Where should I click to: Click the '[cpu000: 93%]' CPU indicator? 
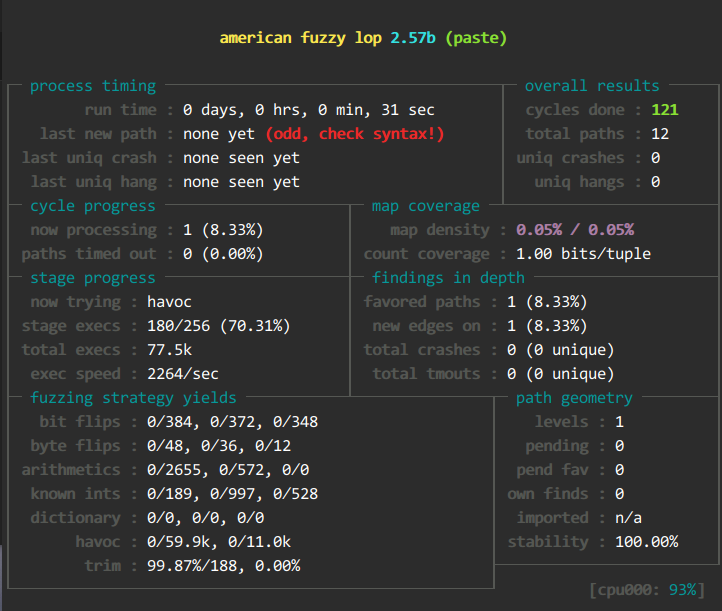(x=647, y=590)
